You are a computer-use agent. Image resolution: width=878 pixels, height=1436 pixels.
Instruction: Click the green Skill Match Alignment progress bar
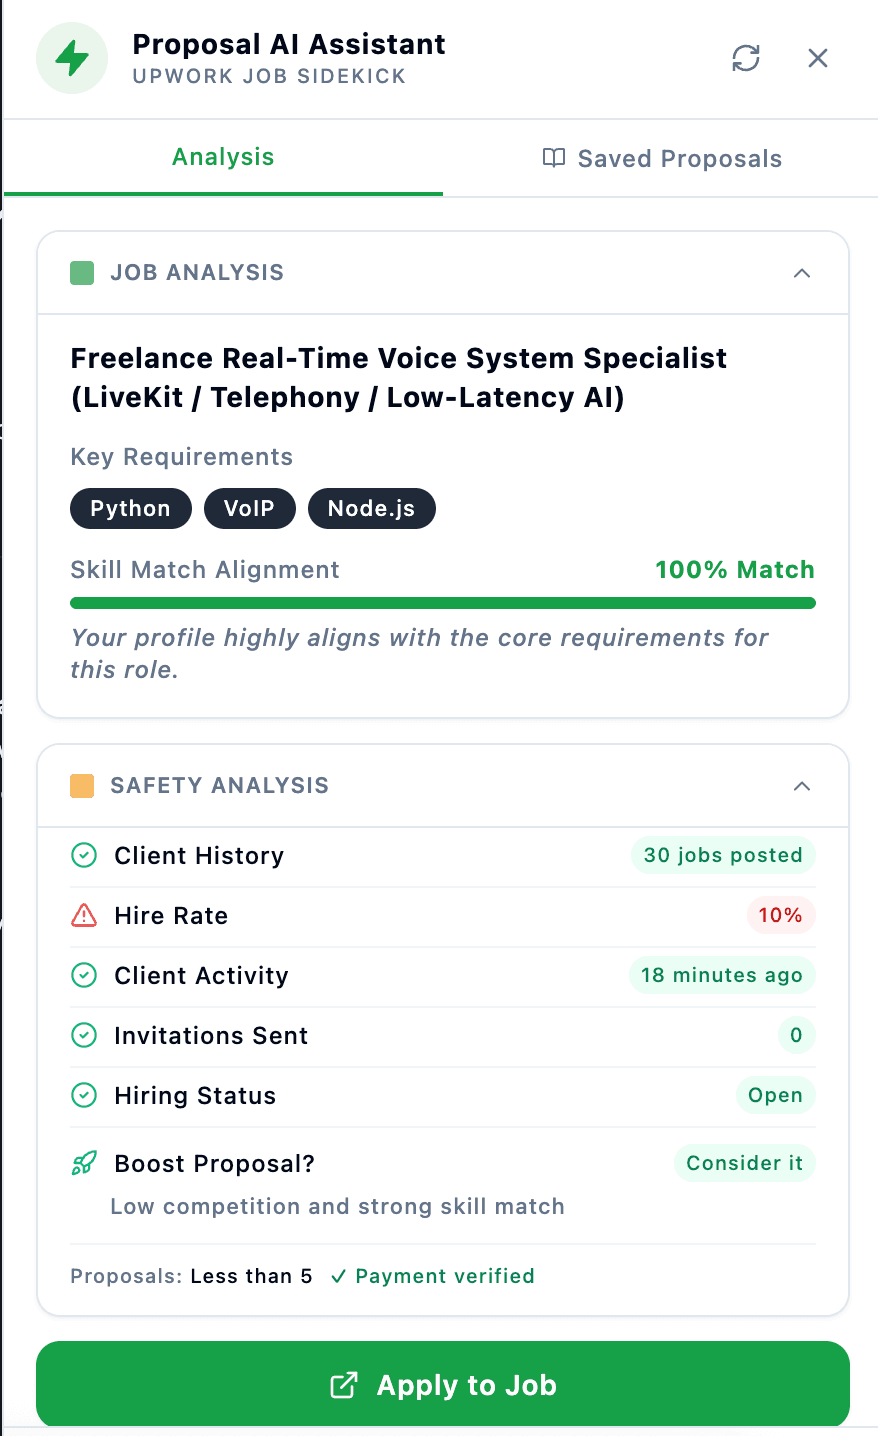(x=442, y=602)
